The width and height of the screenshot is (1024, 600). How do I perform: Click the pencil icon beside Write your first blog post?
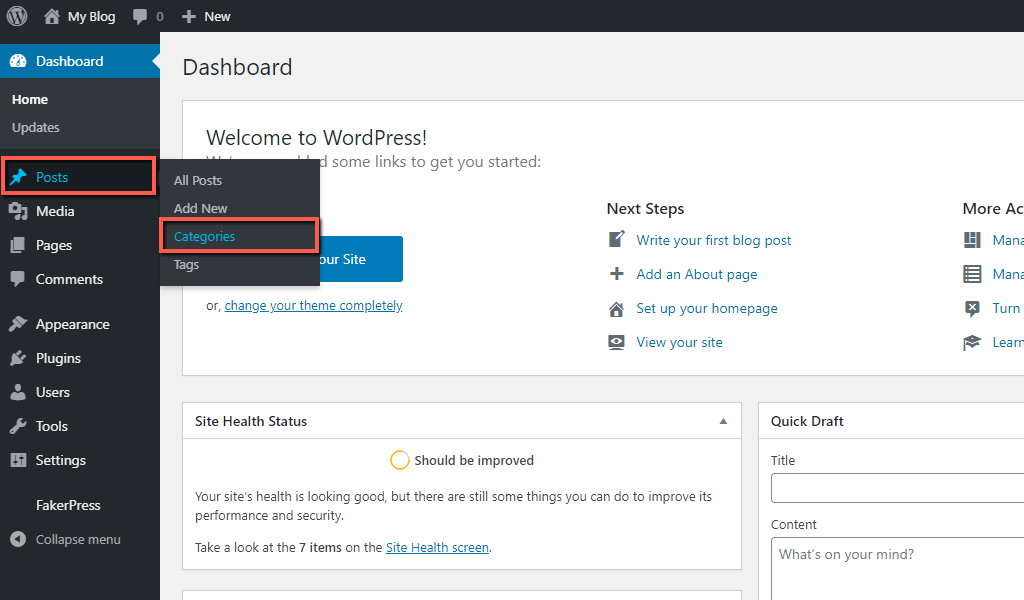[616, 240]
